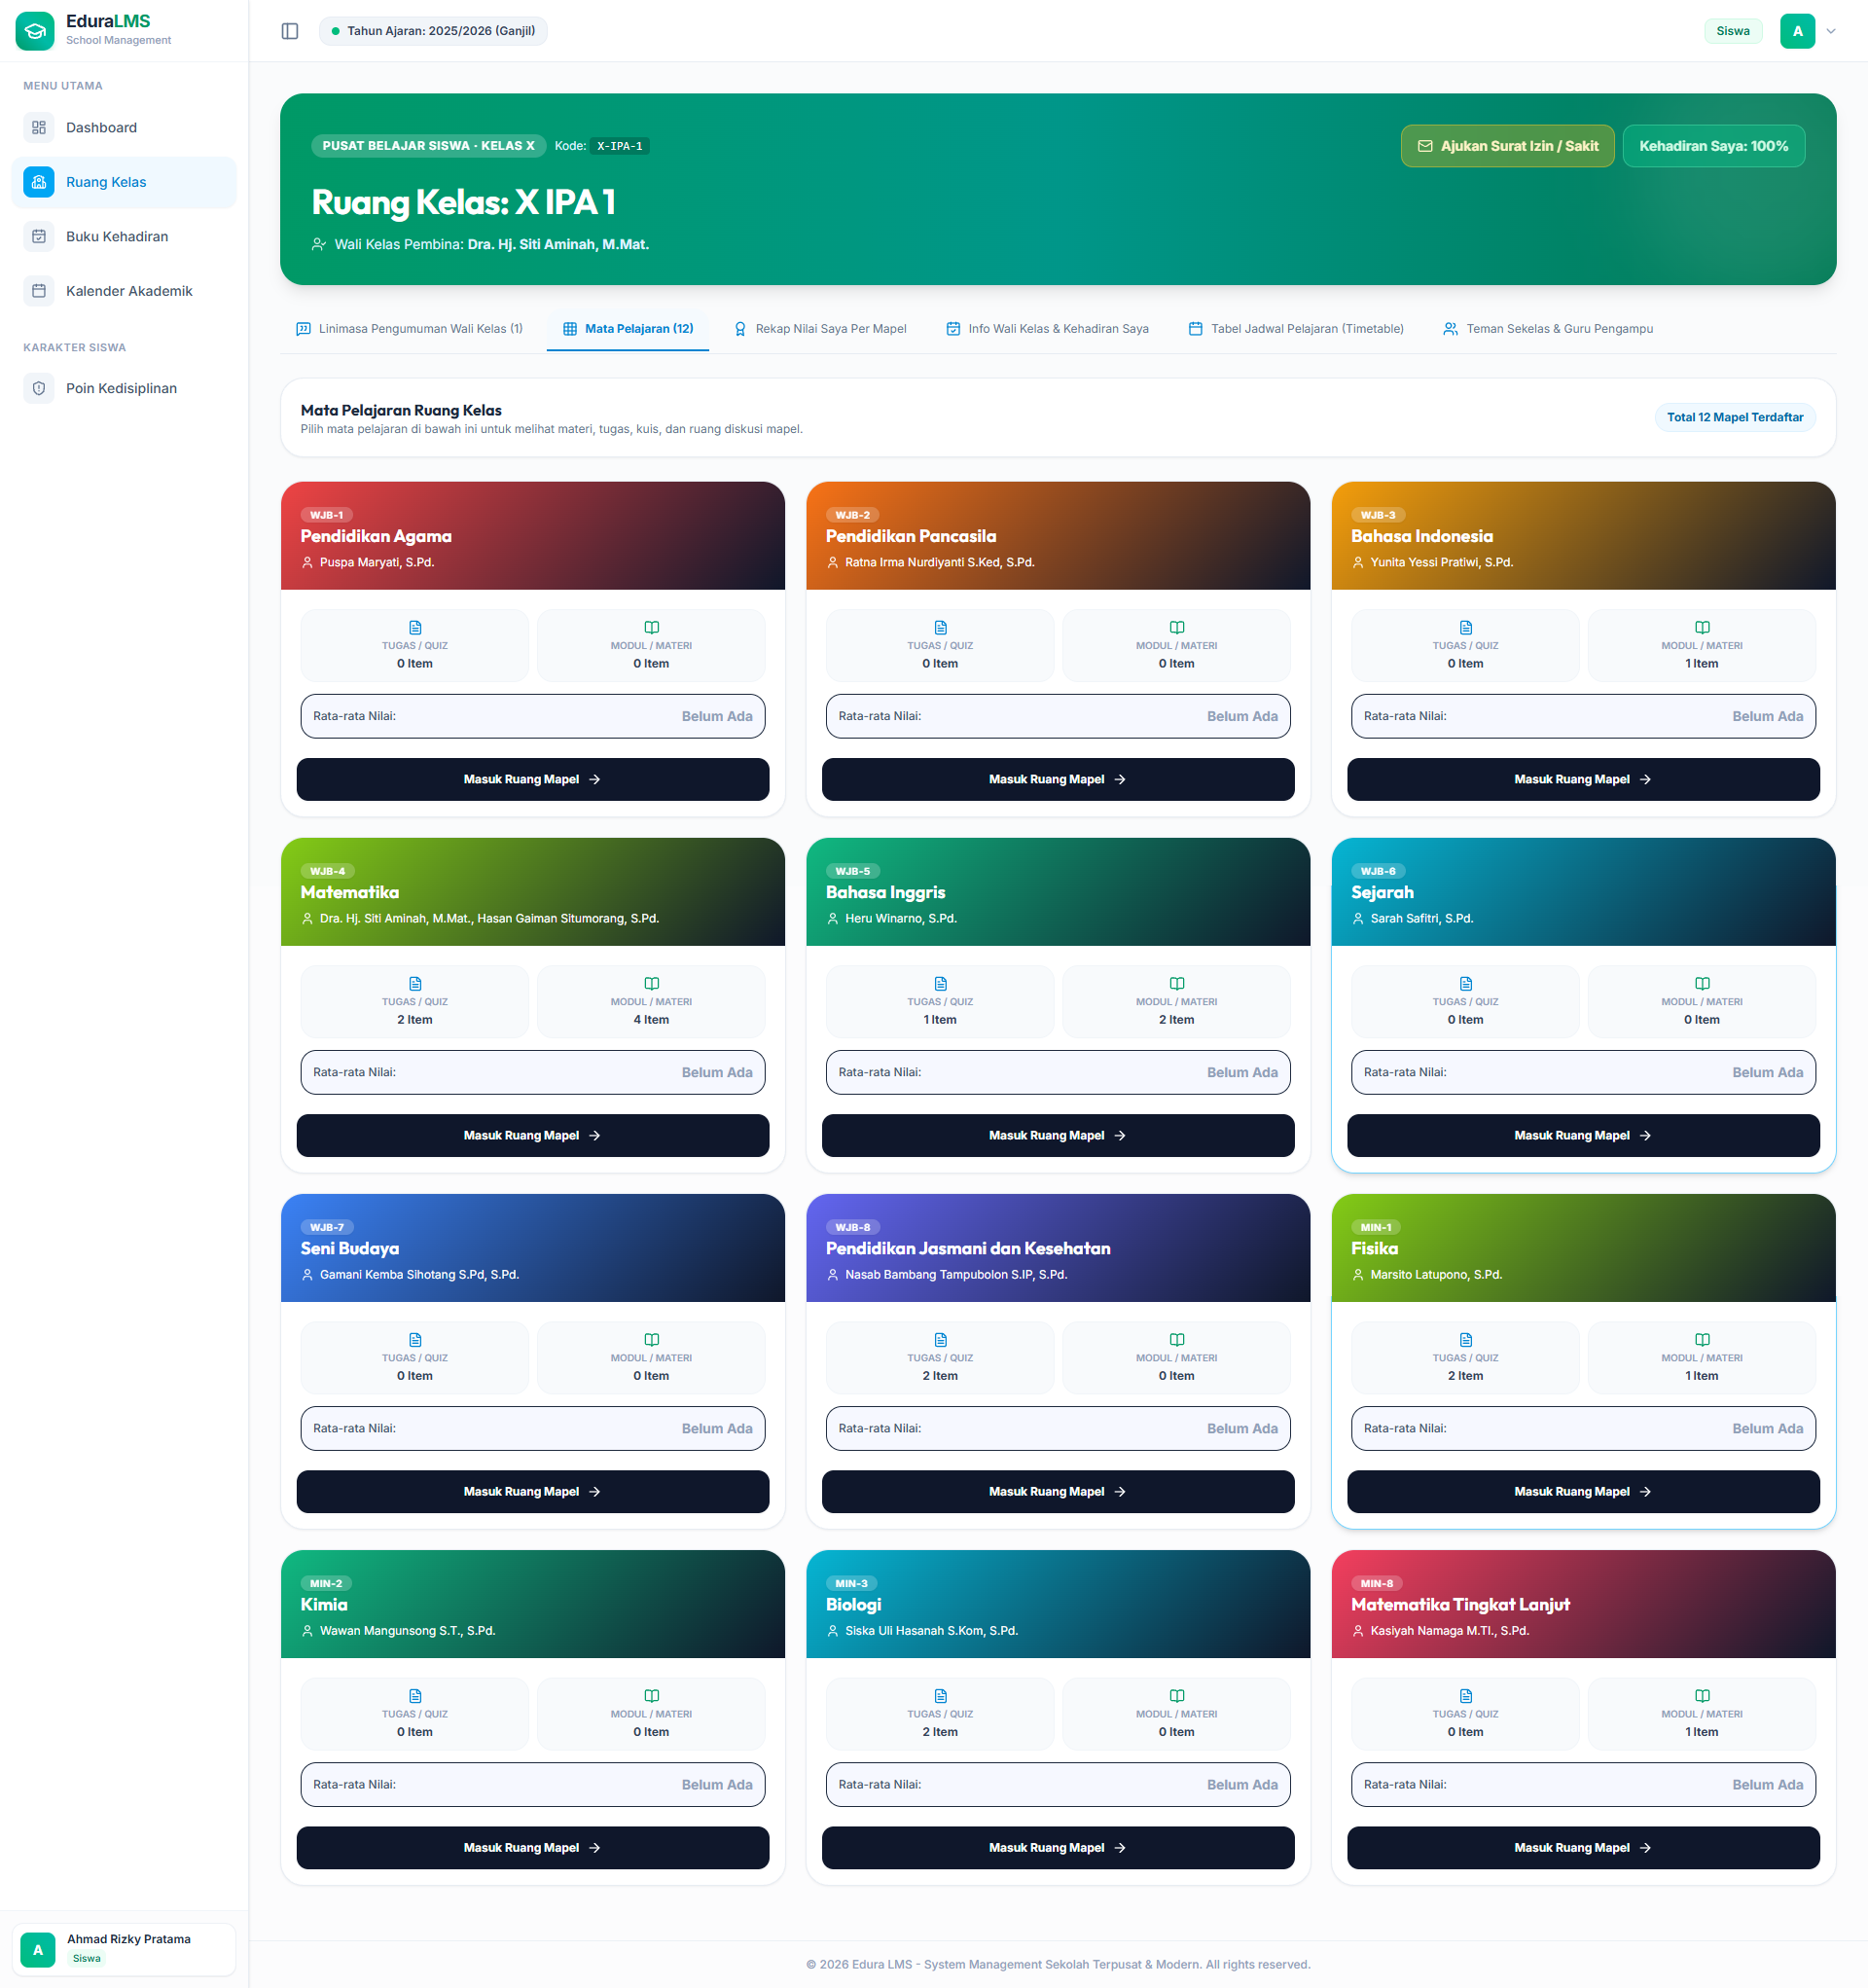
Task: Open Buku Kehadiran menu item
Action: point(124,237)
